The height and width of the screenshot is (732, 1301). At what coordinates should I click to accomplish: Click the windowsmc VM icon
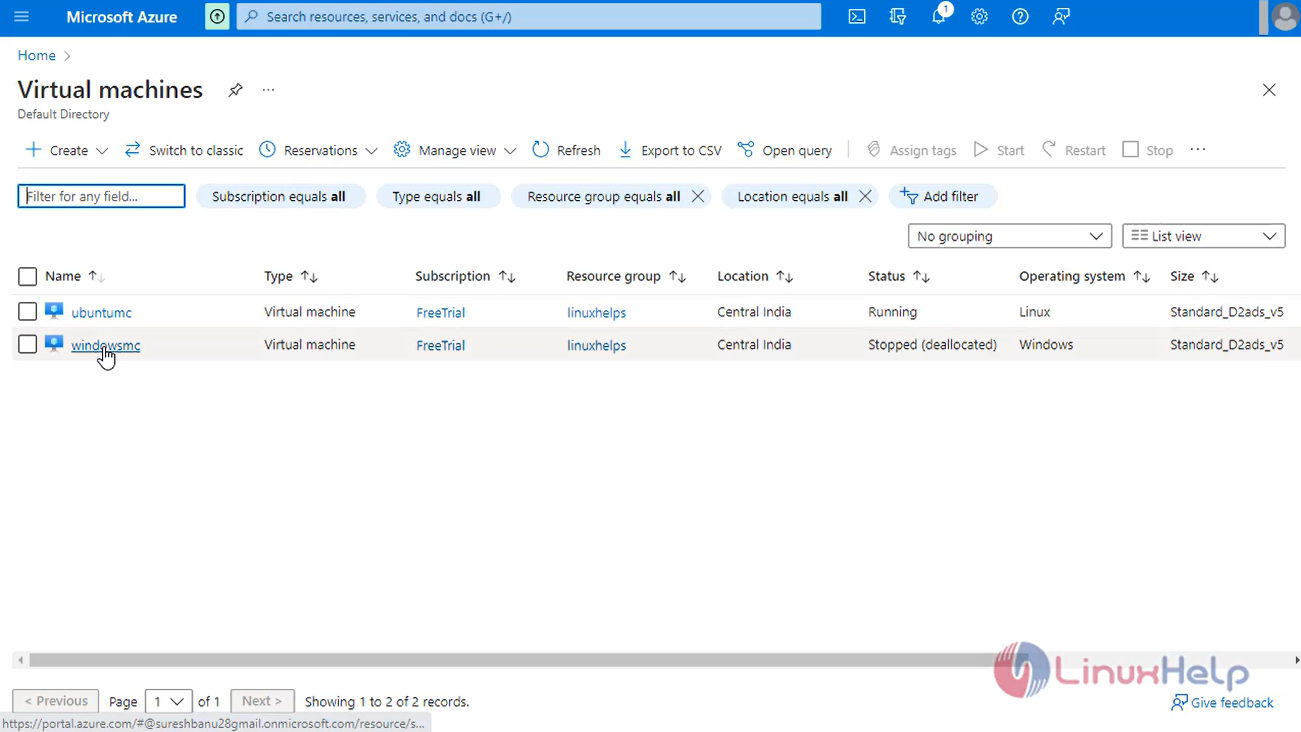pos(54,344)
